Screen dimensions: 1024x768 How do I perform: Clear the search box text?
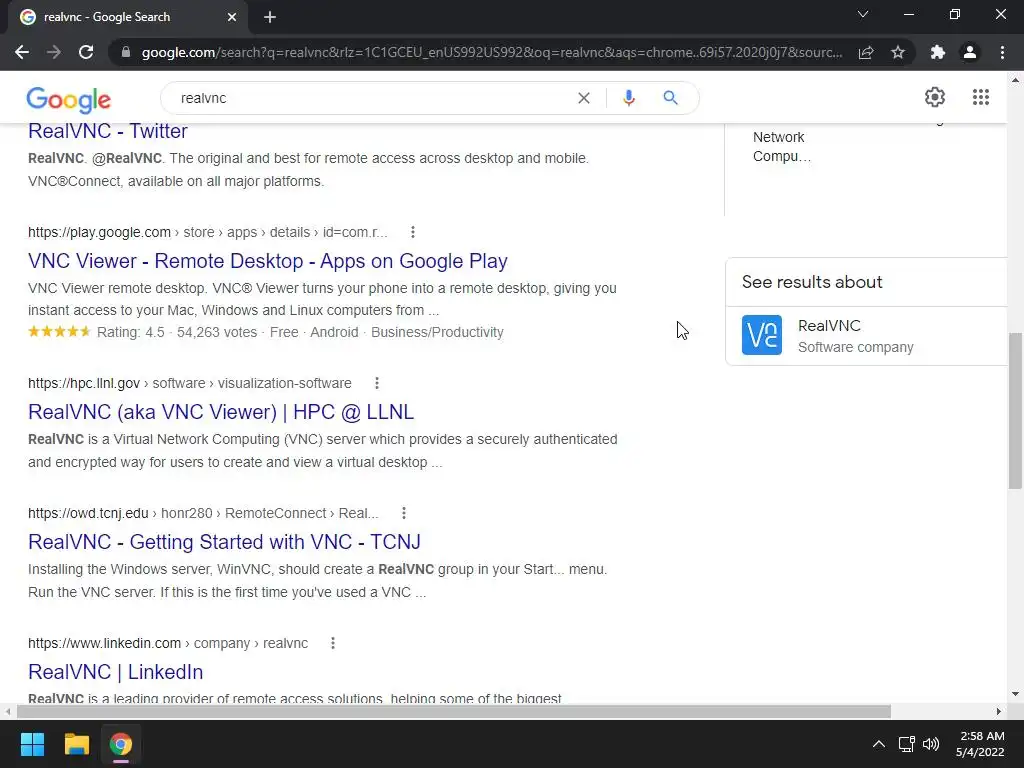(x=584, y=98)
